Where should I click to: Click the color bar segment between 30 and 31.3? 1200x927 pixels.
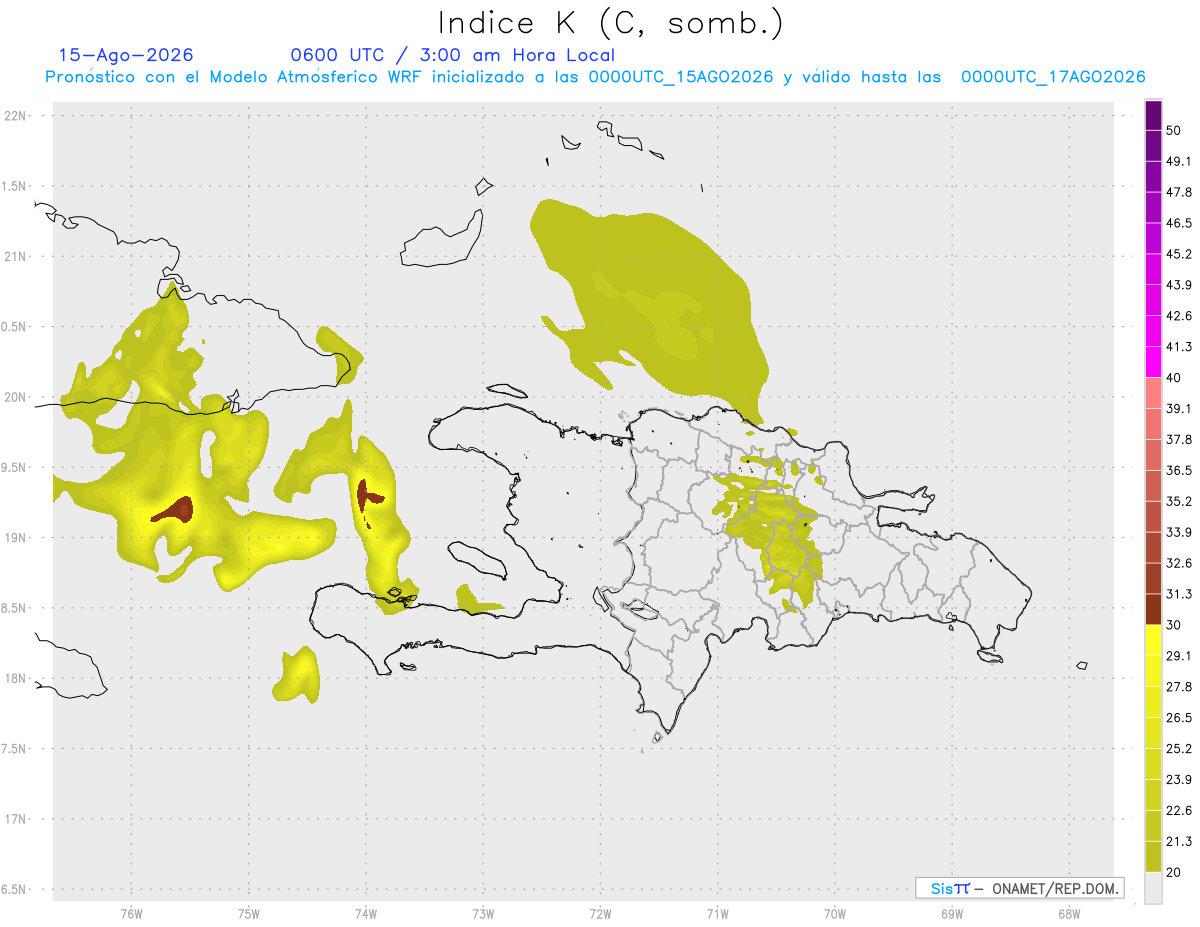(1154, 609)
